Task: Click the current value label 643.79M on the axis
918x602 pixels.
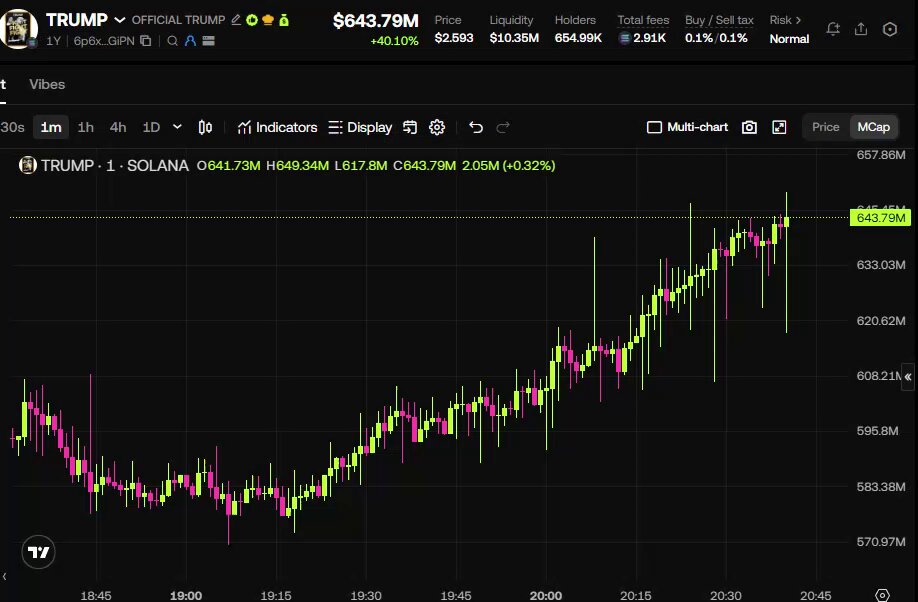Action: click(880, 218)
